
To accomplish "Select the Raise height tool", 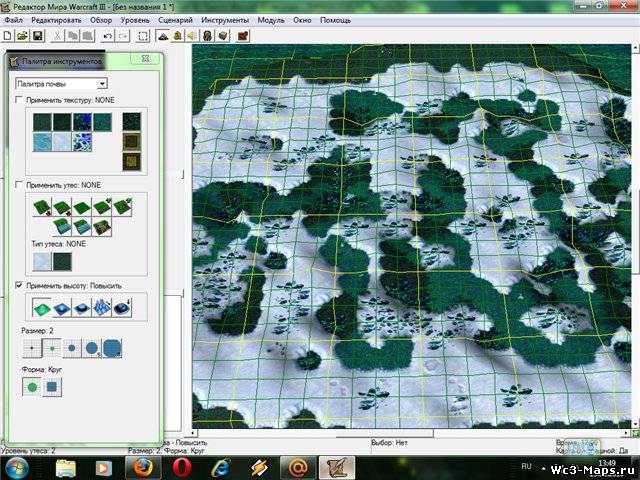I will [42, 308].
